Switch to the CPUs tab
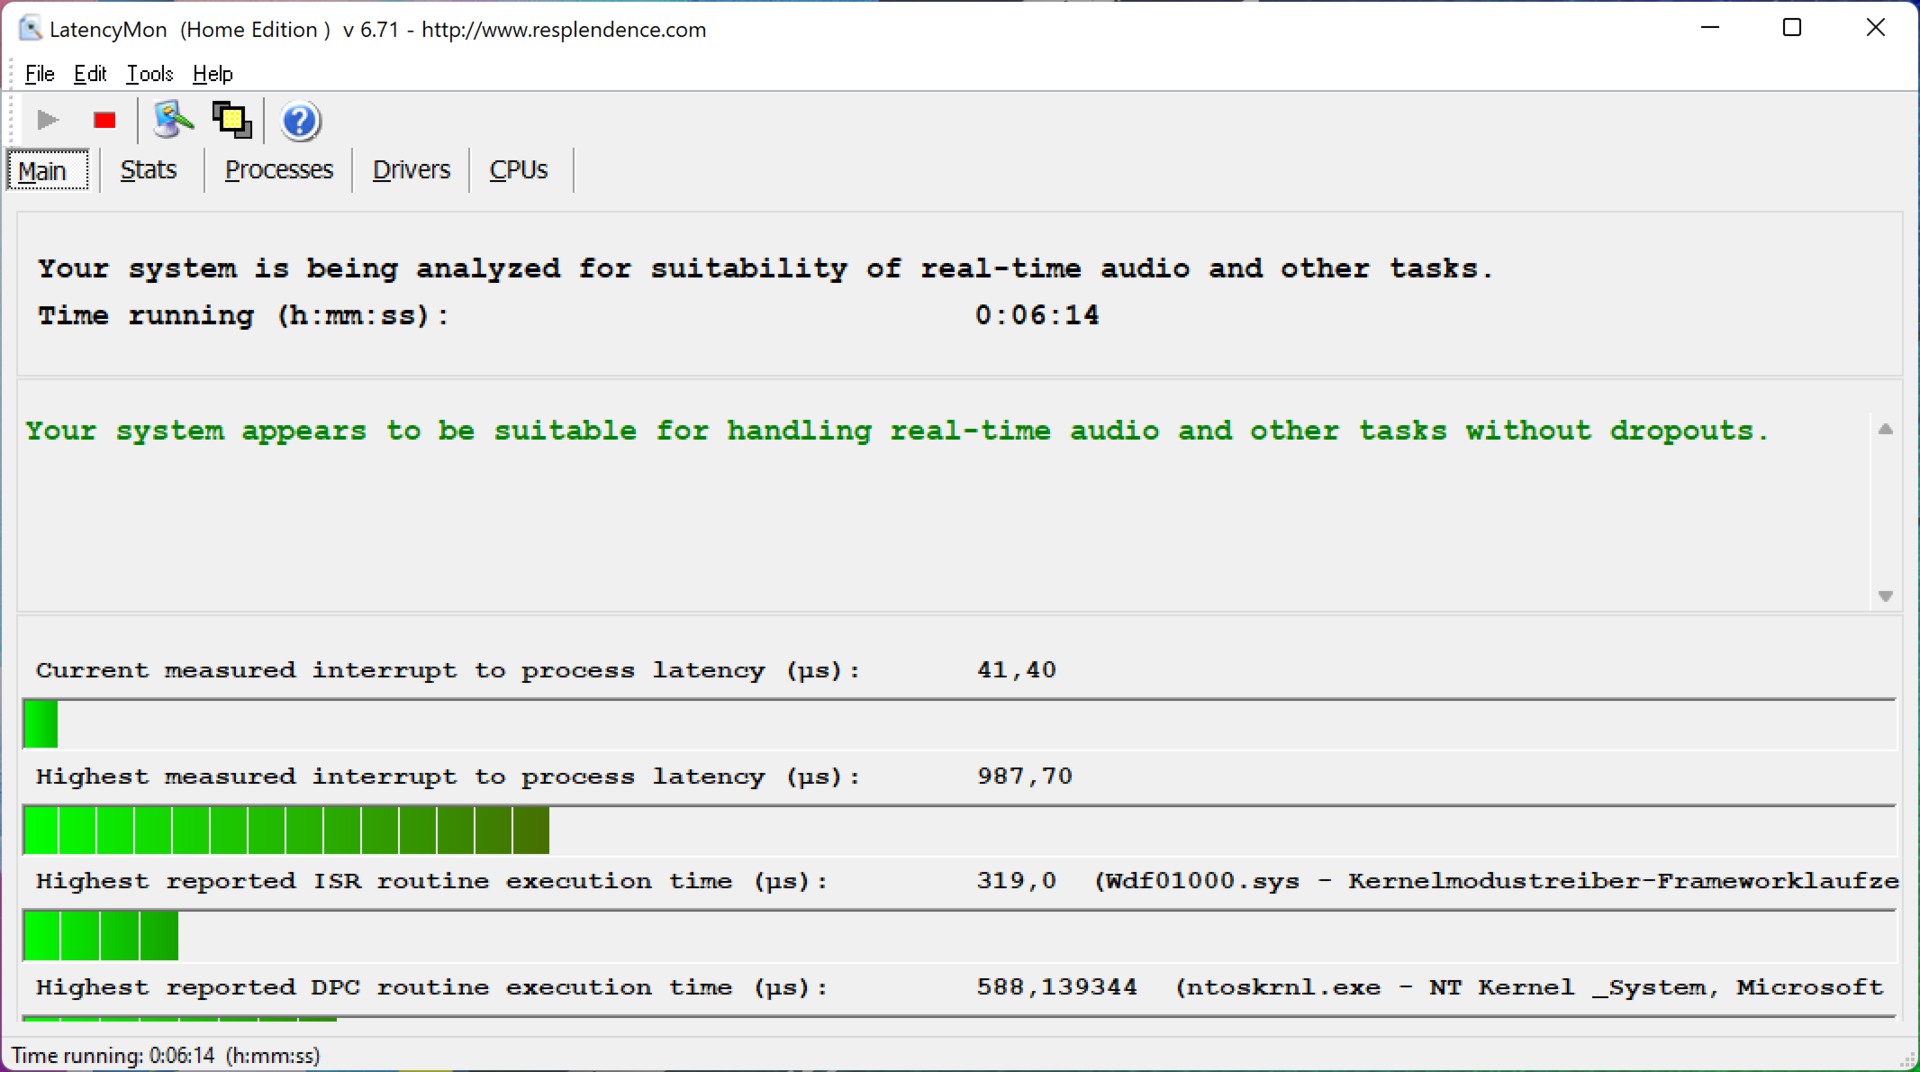The height and width of the screenshot is (1072, 1920). click(518, 170)
